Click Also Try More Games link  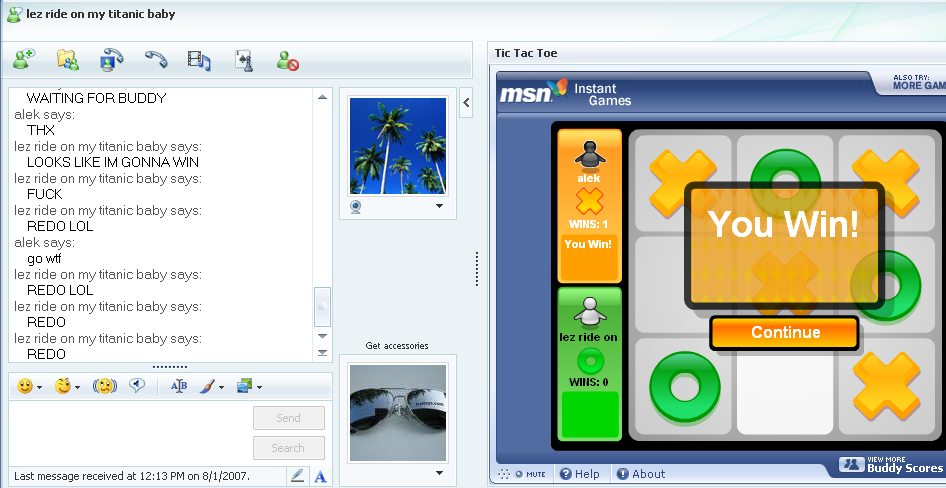pos(918,83)
